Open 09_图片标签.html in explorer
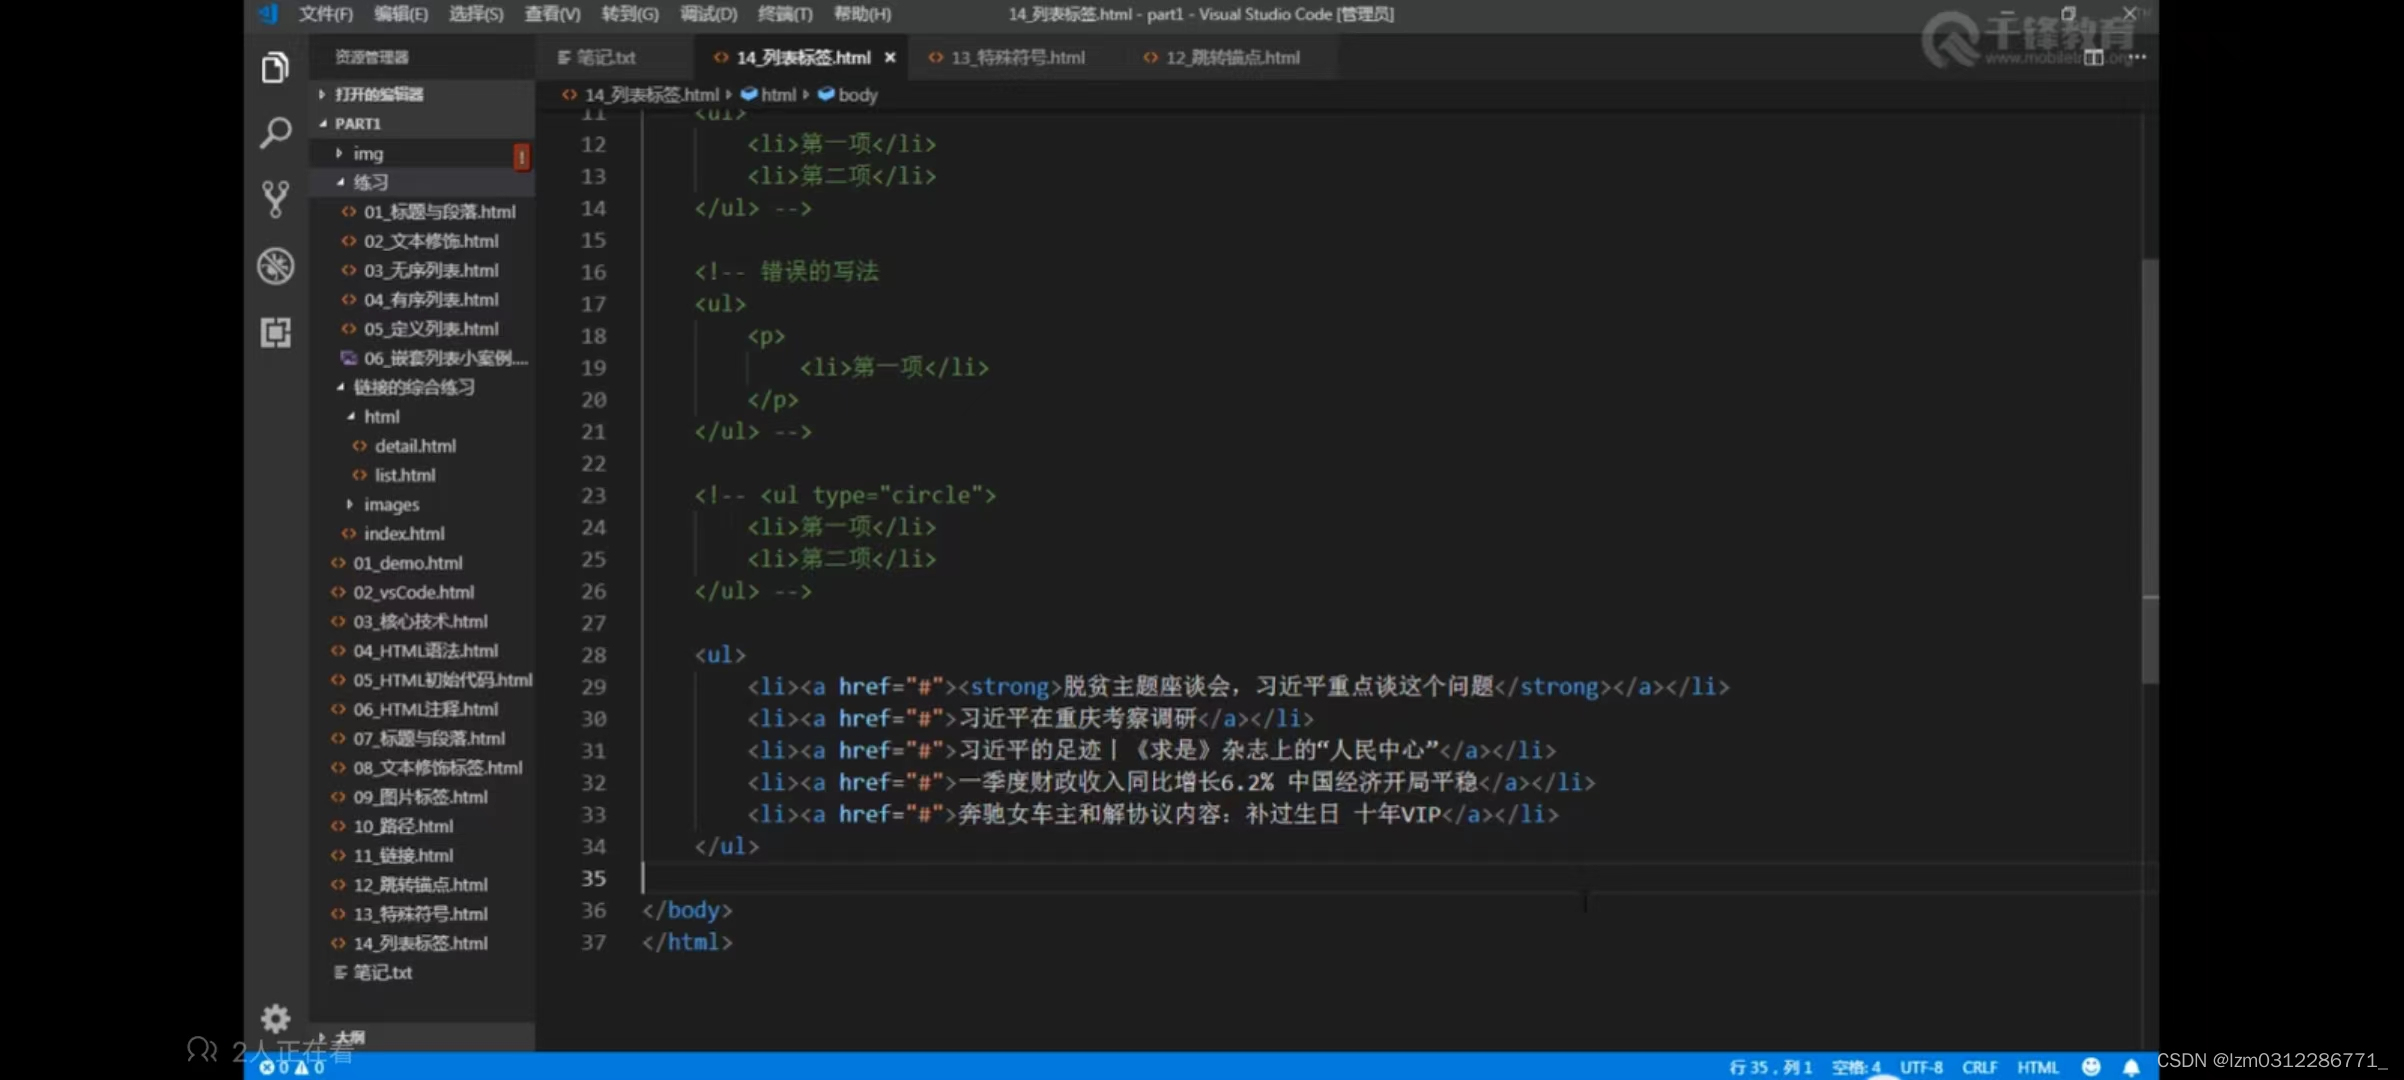This screenshot has height=1080, width=2404. (x=422, y=797)
